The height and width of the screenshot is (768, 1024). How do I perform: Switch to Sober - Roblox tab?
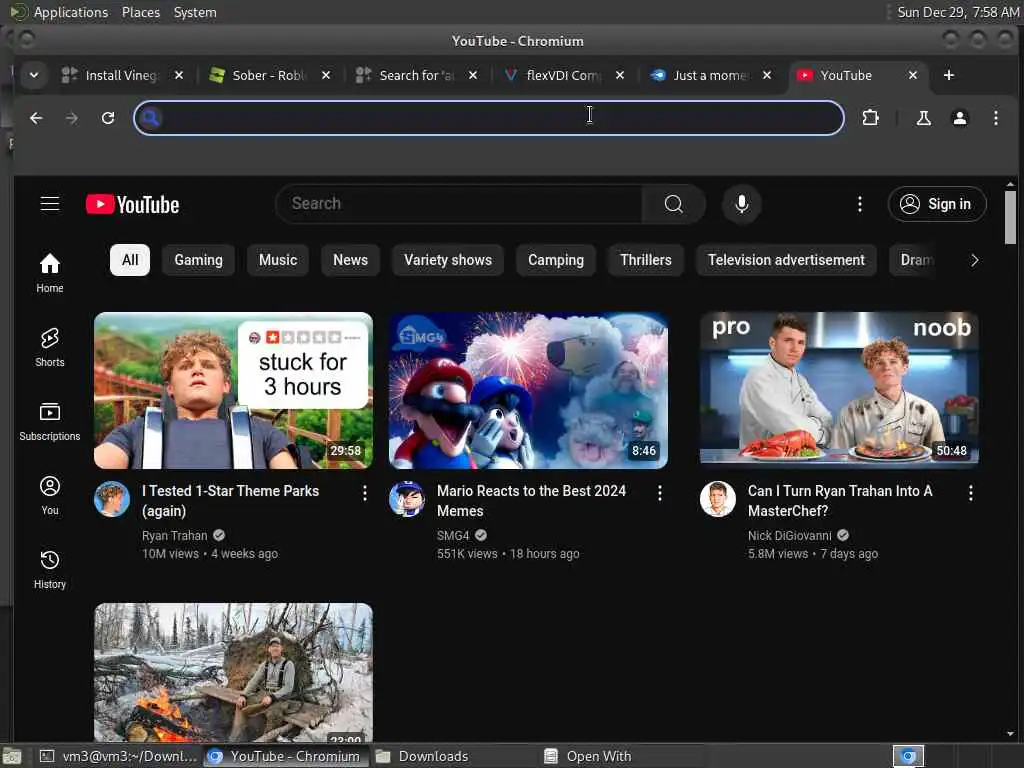pos(268,75)
